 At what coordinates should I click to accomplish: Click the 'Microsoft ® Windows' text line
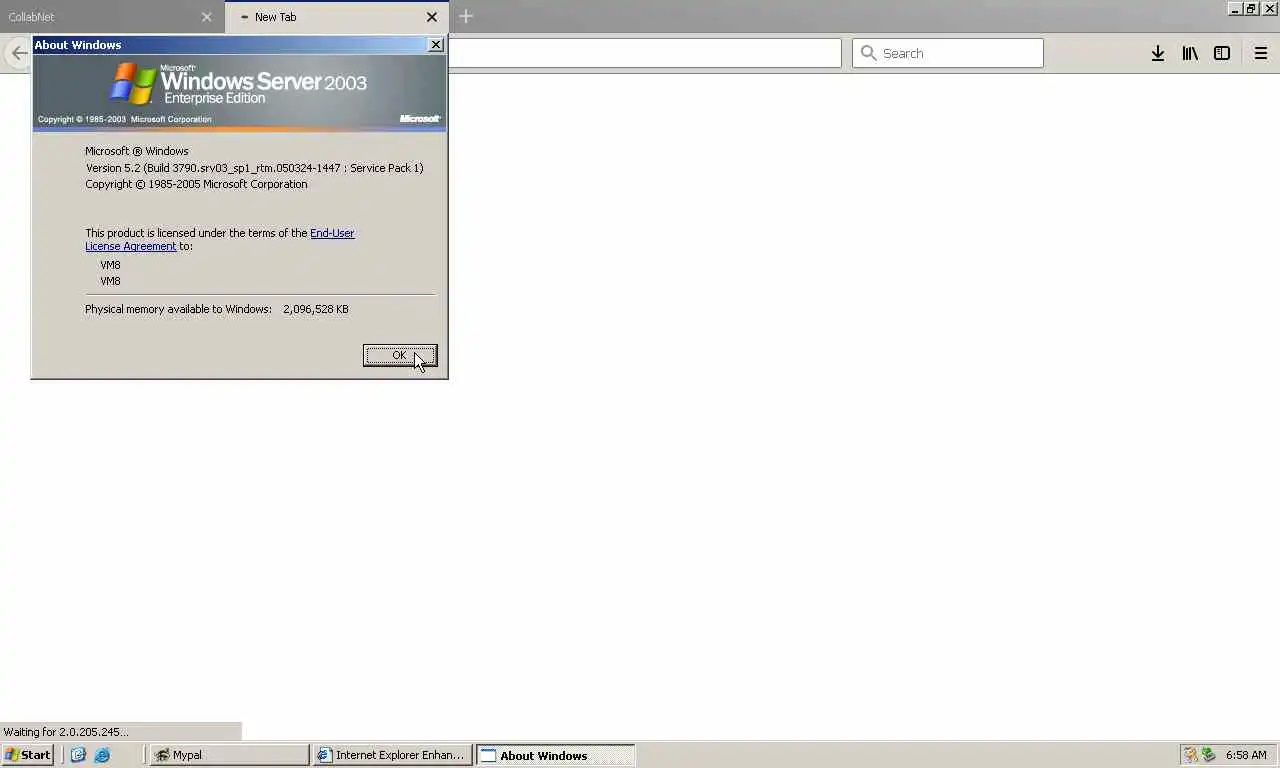137,151
